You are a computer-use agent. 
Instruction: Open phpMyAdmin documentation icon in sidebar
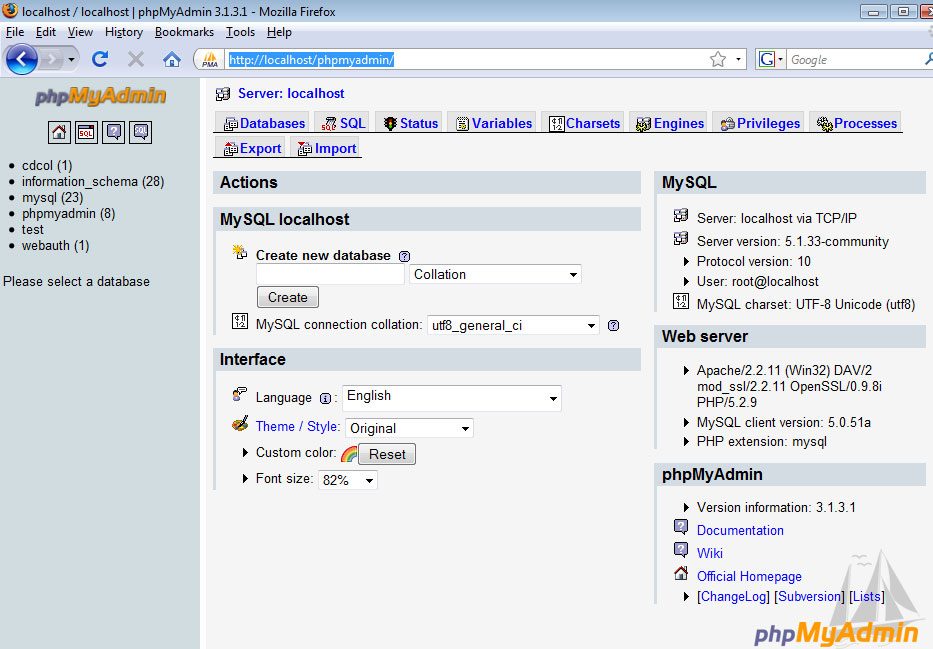coord(113,132)
